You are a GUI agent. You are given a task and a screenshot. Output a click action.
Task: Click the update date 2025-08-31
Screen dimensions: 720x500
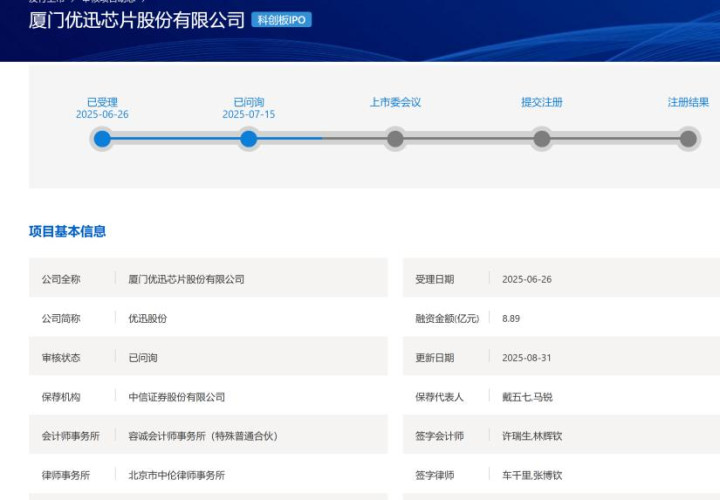pos(527,358)
